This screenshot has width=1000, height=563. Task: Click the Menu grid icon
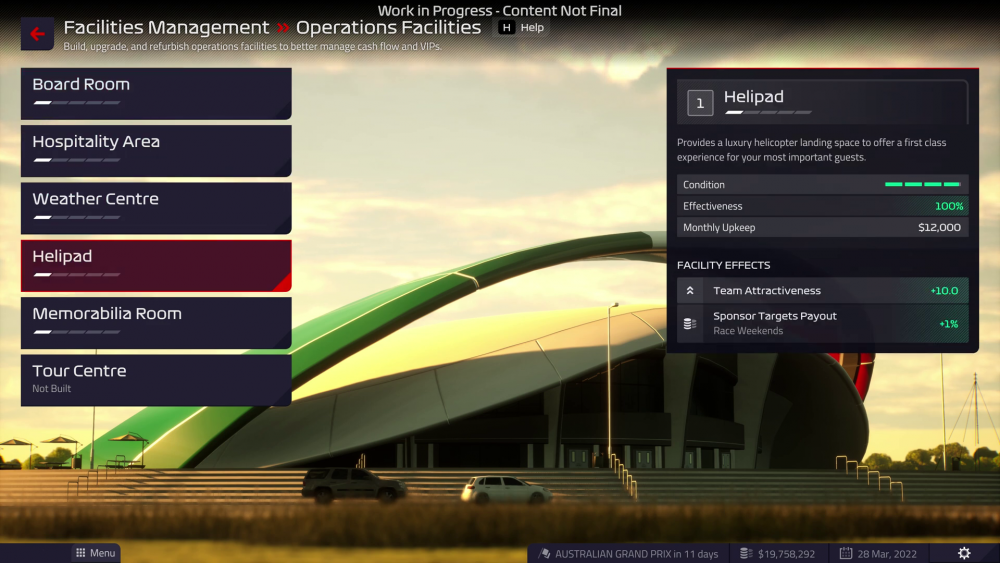[x=80, y=553]
